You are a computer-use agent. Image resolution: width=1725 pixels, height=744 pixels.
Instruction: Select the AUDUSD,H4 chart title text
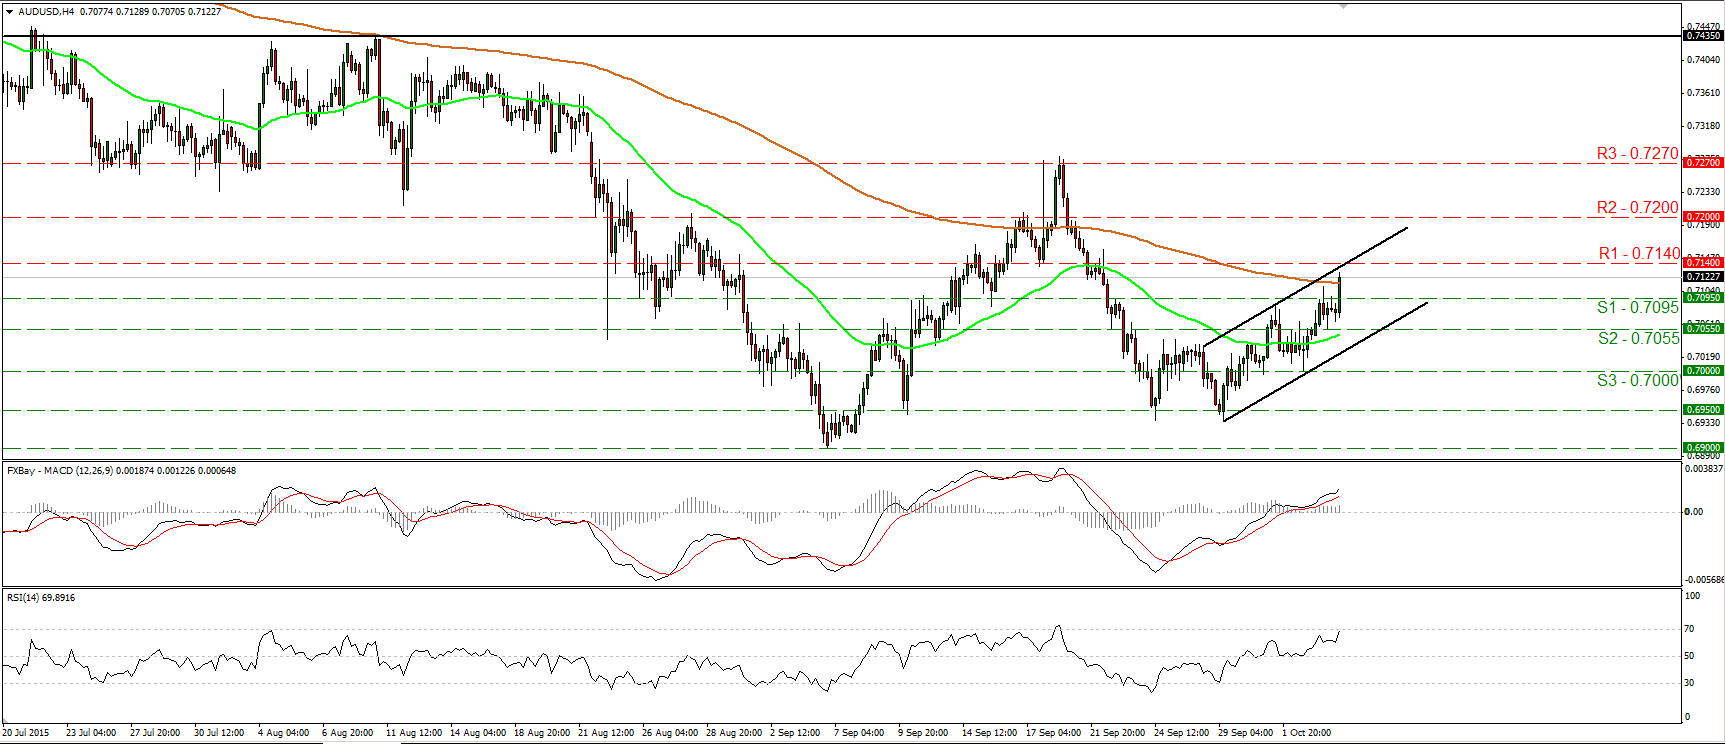click(46, 12)
